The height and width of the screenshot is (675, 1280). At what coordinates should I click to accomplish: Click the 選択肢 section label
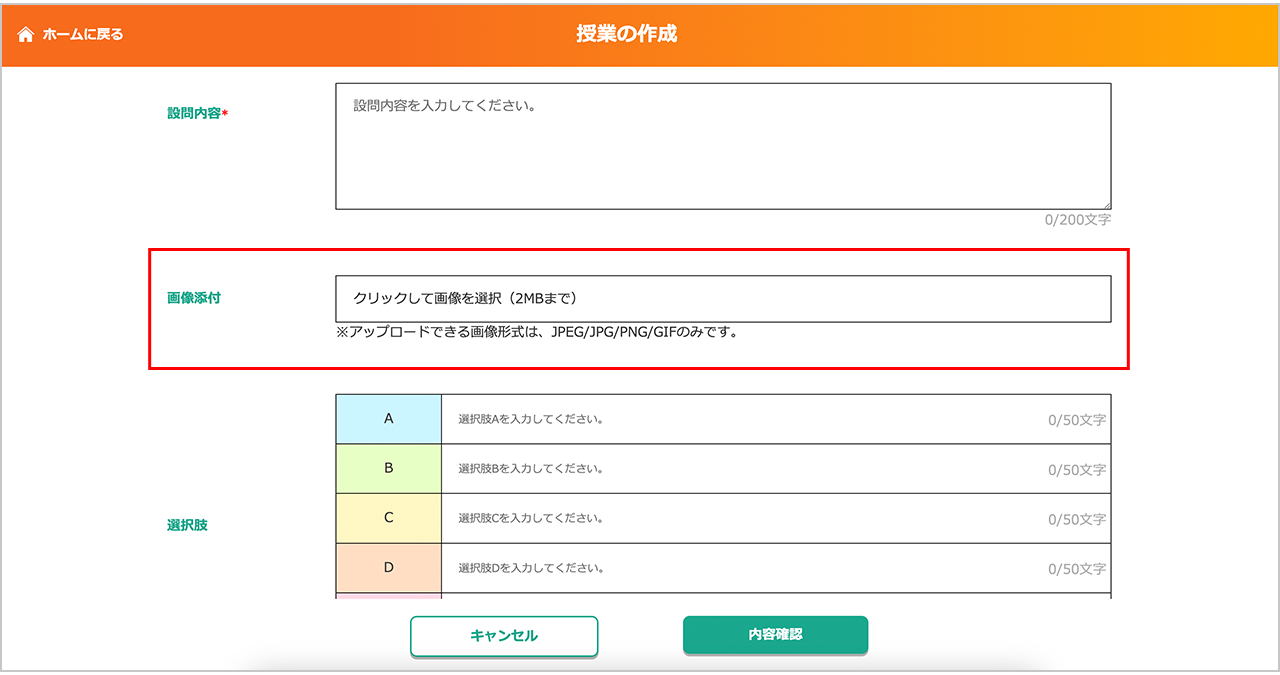coord(187,525)
